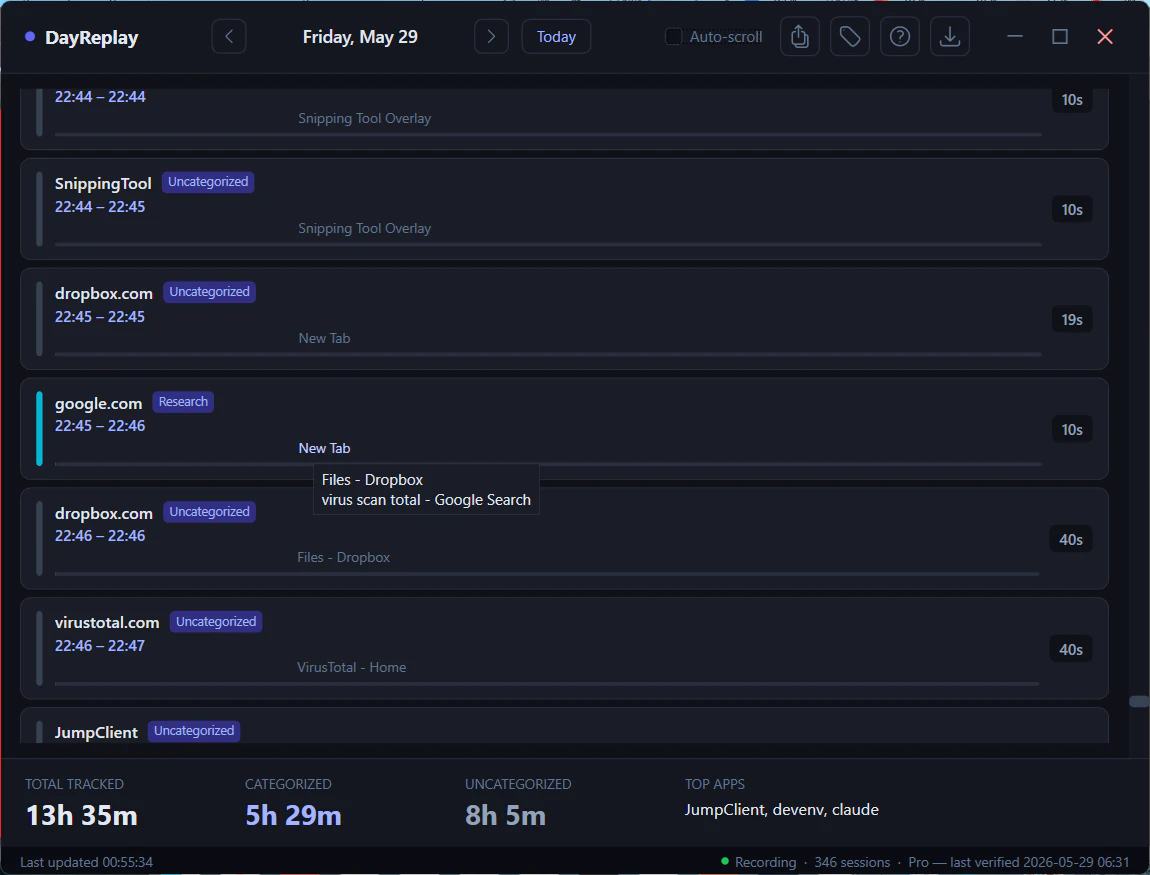Click Total Tracked 13h 35m value
1150x875 pixels.
click(81, 816)
